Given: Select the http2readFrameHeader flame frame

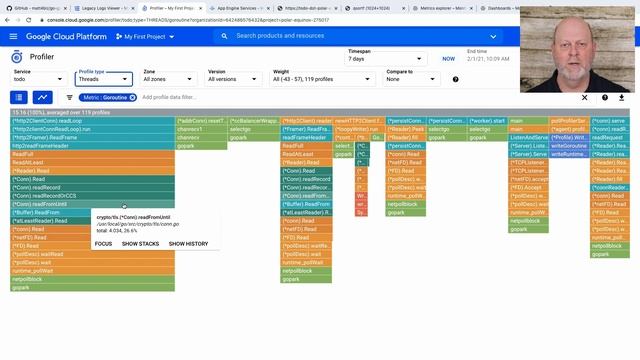Looking at the screenshot, I should click(x=93, y=146).
